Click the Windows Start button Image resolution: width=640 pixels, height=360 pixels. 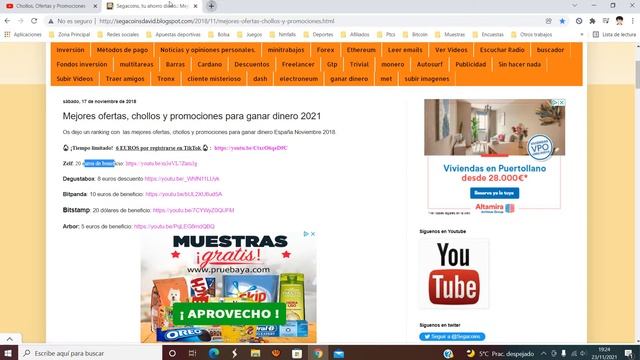[8, 353]
